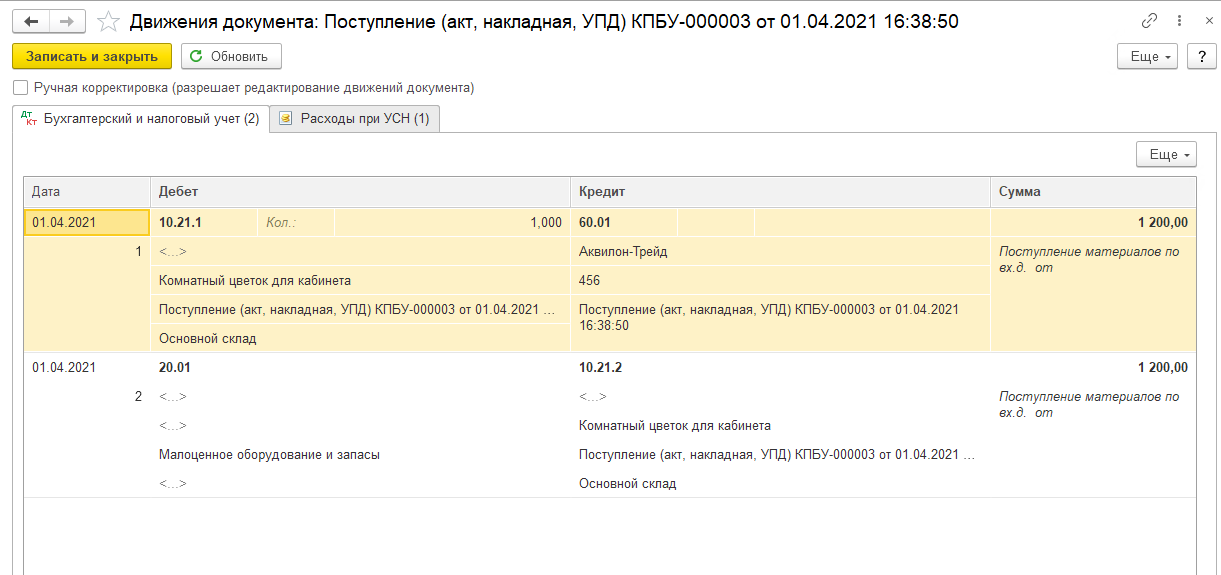Enable the Ручная корректировка checkbox
Screen dimensions: 1221x575
click(x=21, y=88)
